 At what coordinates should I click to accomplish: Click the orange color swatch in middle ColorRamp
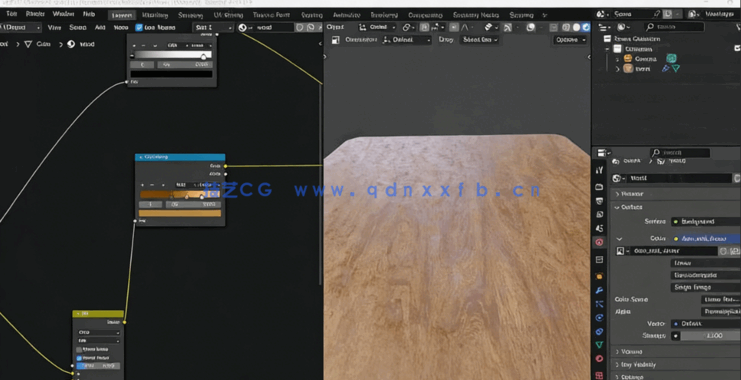coord(180,213)
